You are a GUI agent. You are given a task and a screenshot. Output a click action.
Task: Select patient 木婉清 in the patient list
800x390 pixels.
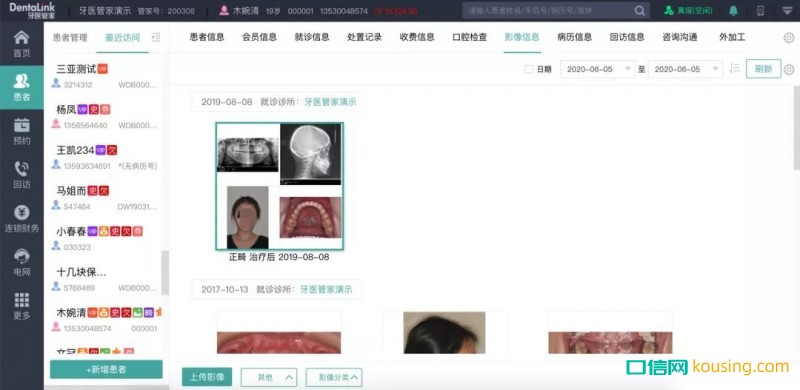(106, 320)
